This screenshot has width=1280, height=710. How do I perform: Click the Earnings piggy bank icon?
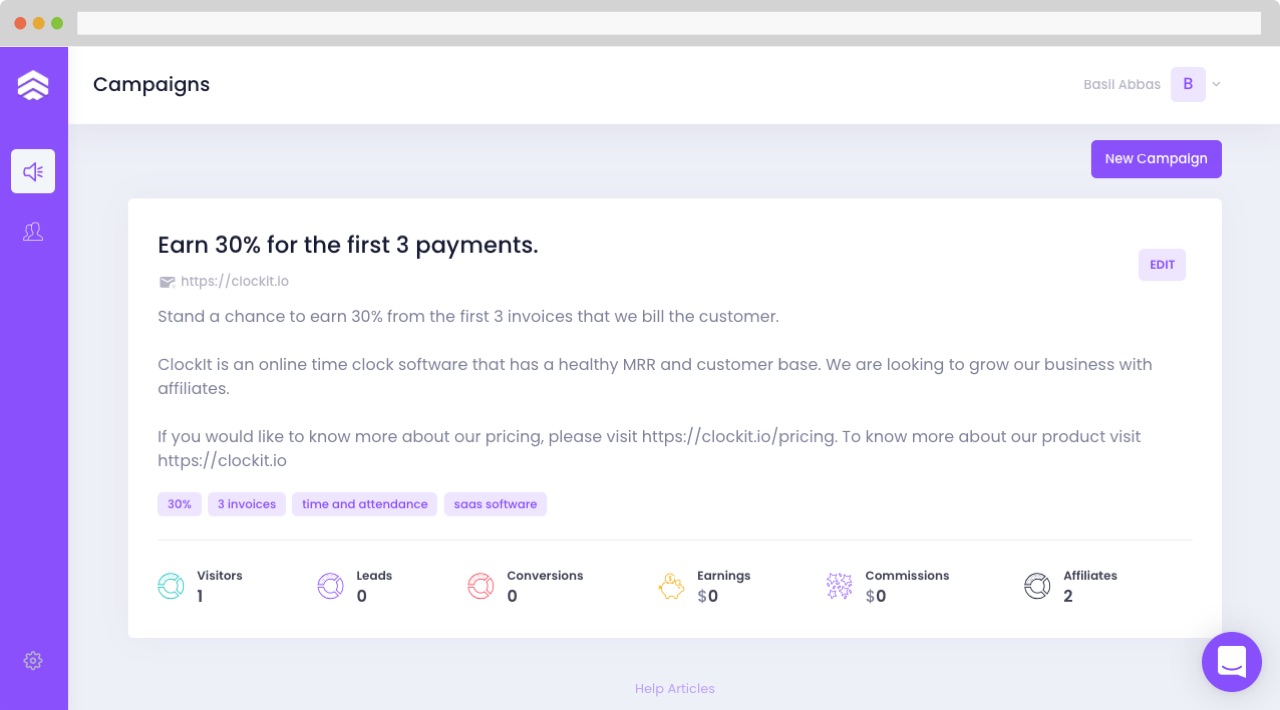tap(671, 586)
